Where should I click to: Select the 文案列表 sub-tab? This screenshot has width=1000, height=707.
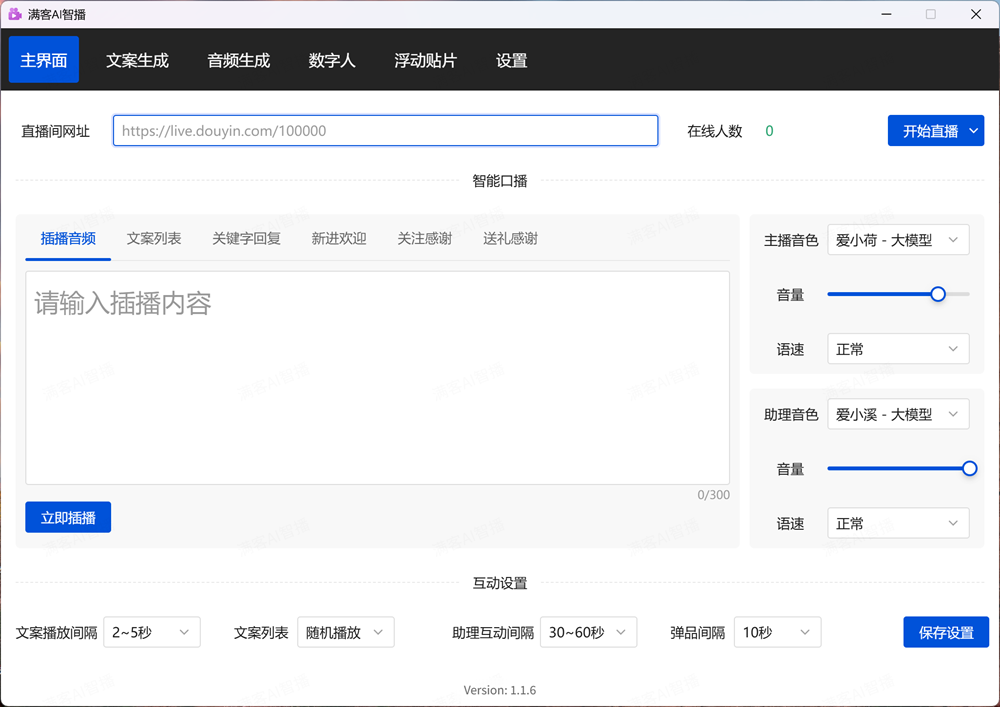[154, 239]
